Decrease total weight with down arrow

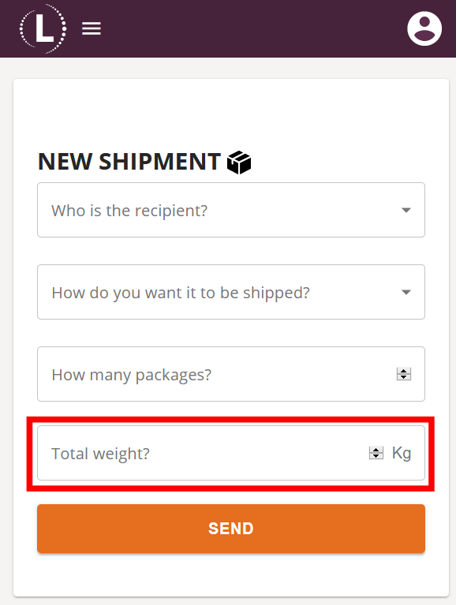(376, 456)
